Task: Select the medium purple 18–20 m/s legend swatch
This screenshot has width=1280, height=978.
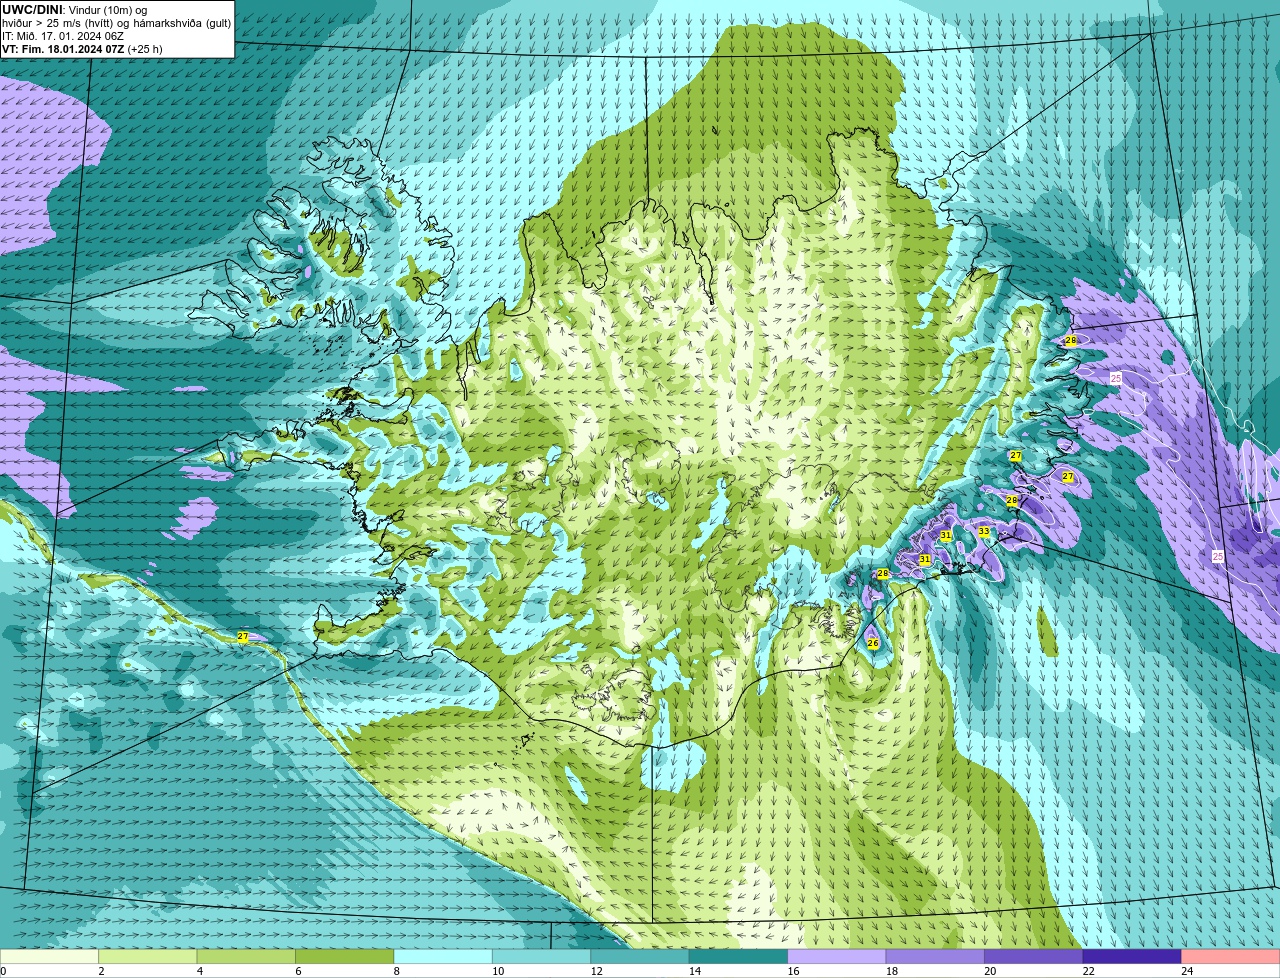Action: tap(936, 957)
